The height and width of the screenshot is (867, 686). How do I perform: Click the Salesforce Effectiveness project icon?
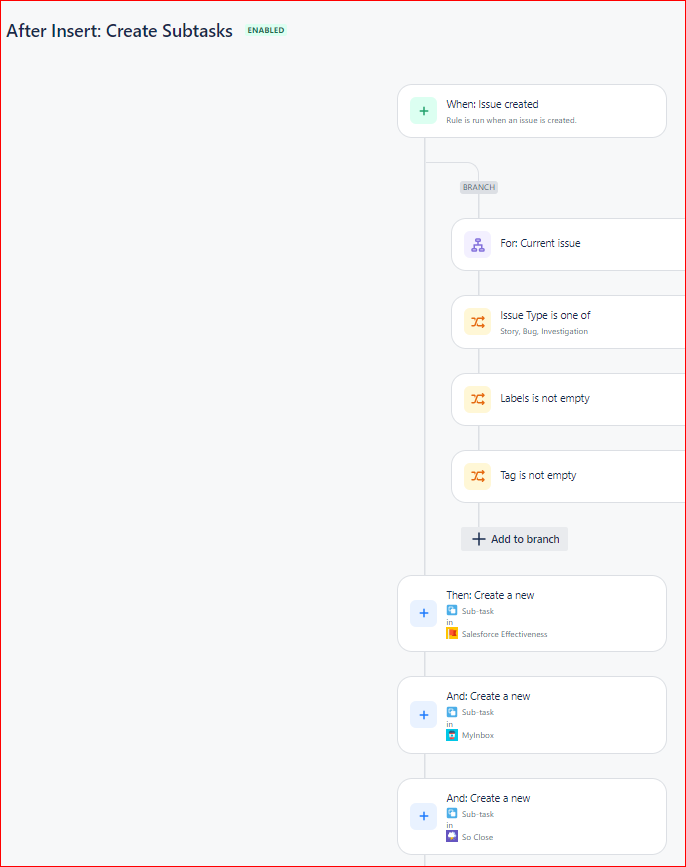(x=452, y=633)
